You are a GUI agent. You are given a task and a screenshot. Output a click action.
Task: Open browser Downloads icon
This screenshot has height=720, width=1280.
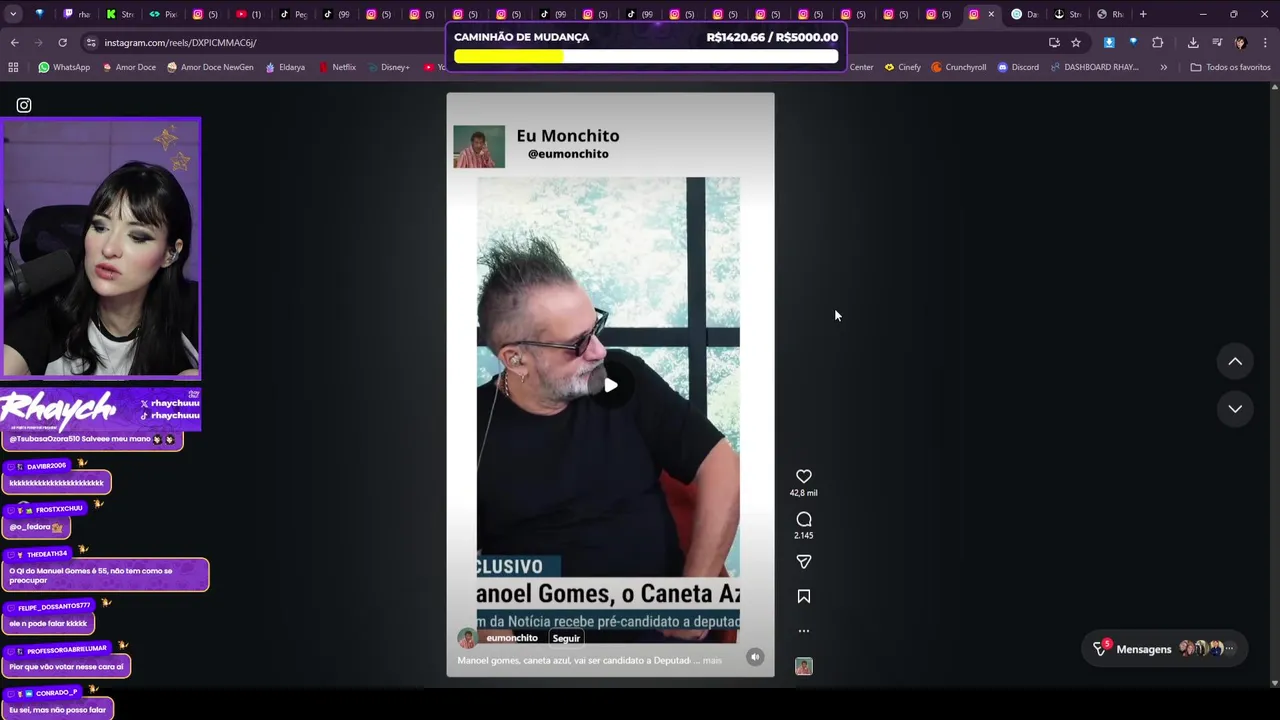(1193, 43)
